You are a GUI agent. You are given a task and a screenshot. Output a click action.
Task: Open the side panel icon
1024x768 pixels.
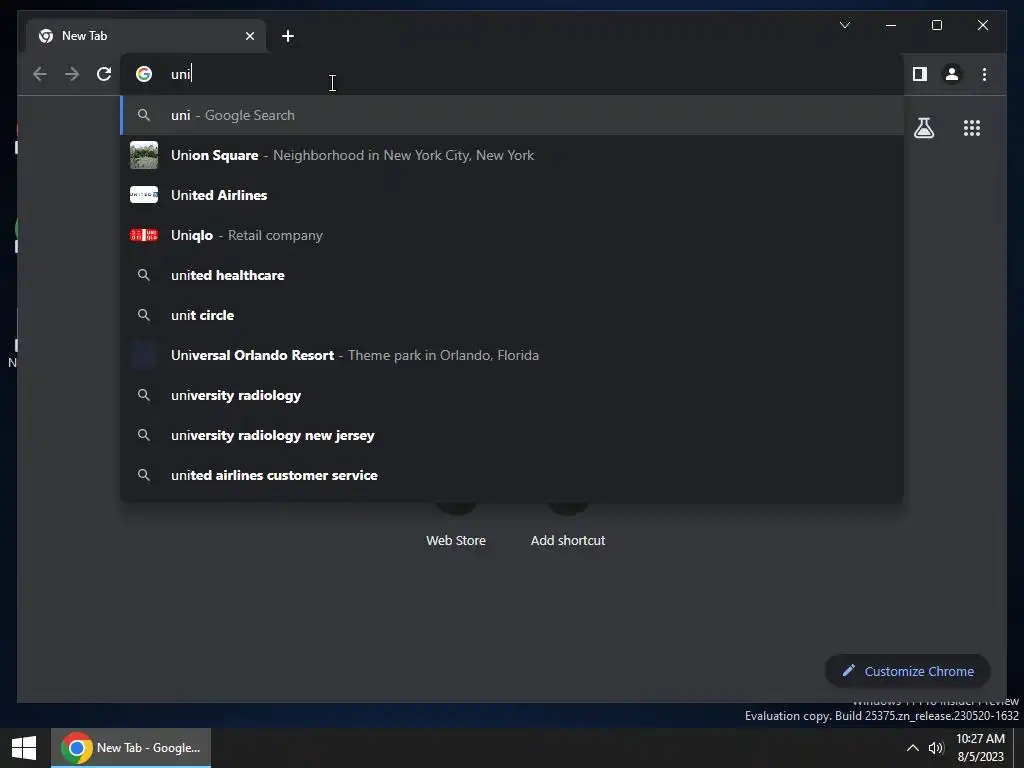tap(920, 74)
